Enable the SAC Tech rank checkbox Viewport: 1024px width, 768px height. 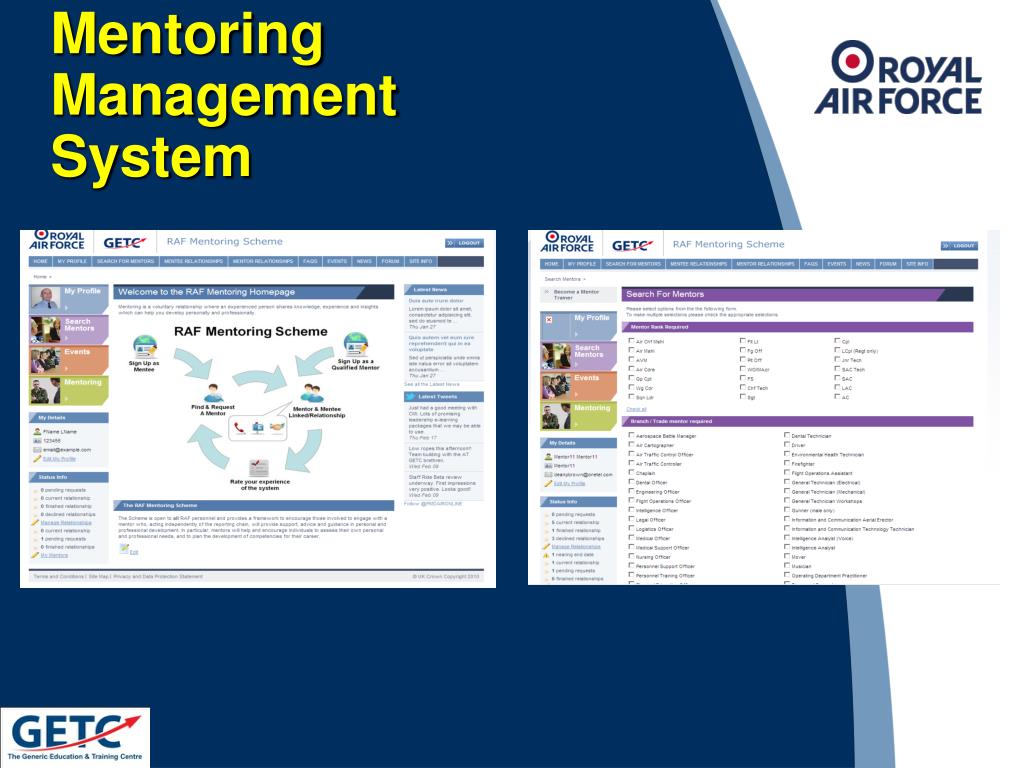(838, 368)
